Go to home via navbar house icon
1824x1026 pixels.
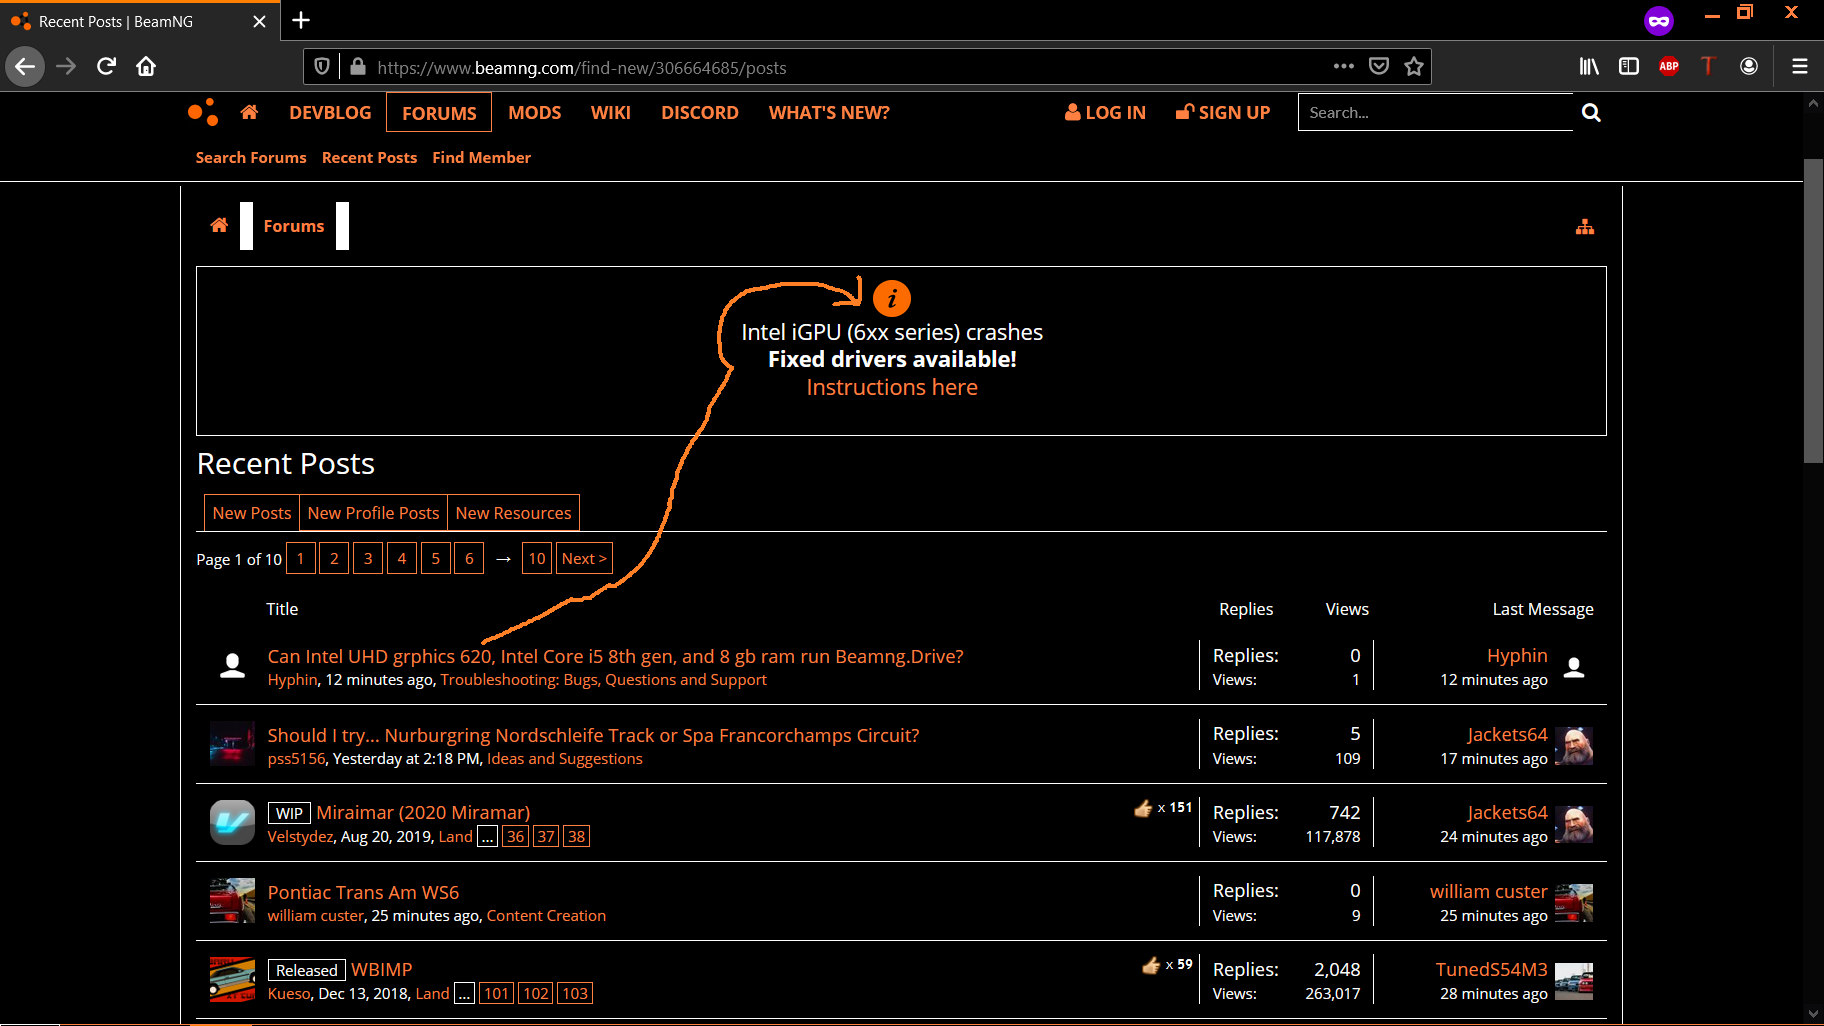(249, 112)
